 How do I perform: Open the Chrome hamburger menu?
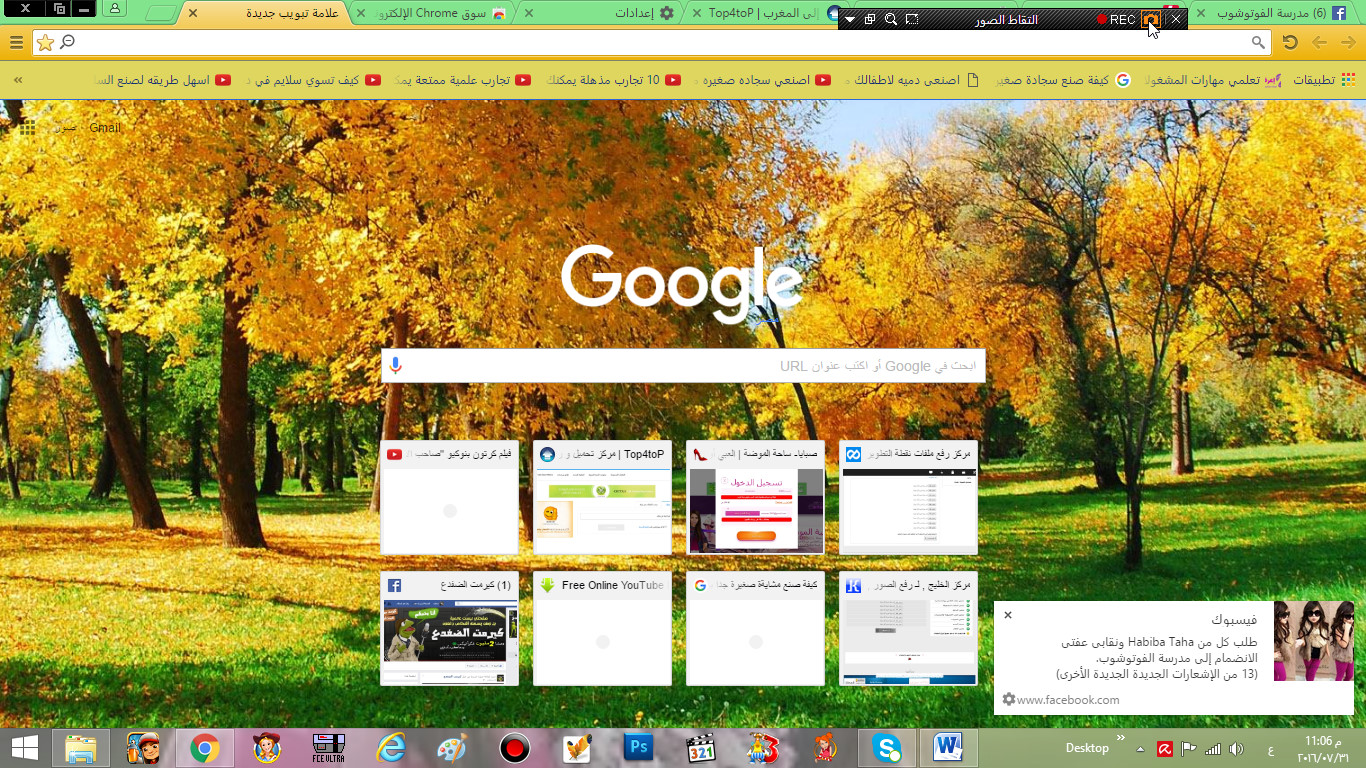click(16, 42)
